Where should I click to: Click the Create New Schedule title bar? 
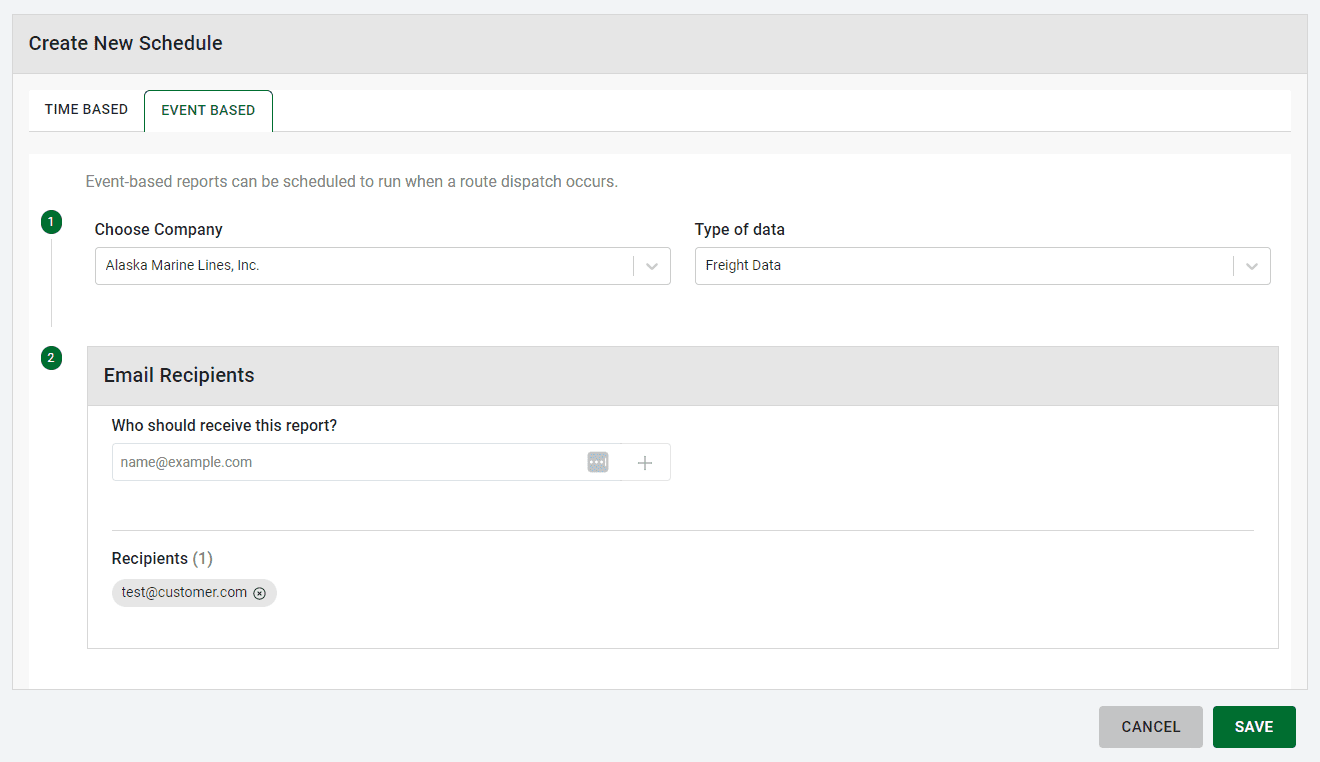pos(125,43)
